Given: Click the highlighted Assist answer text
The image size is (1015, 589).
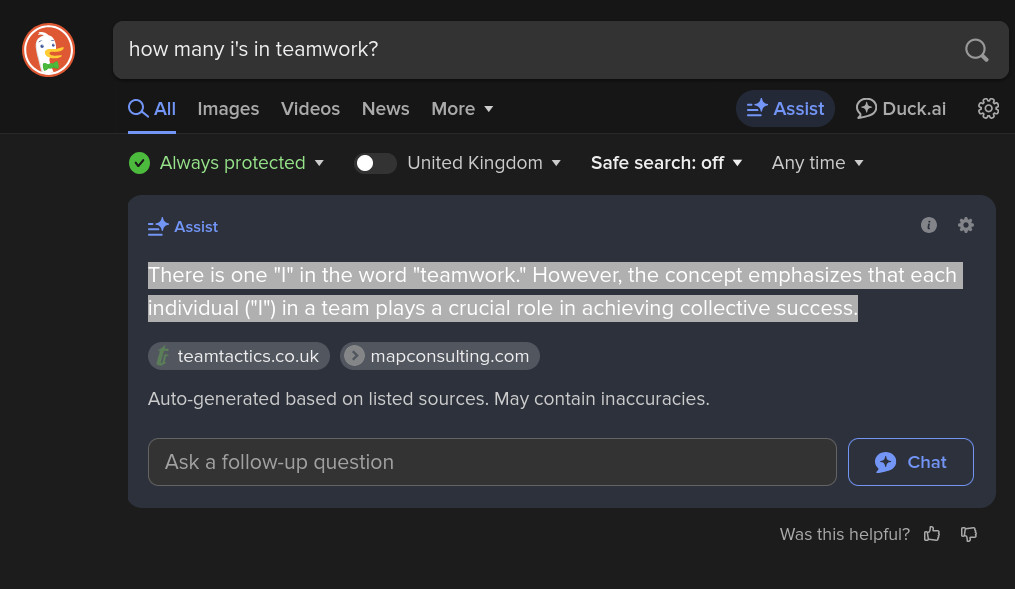Looking at the screenshot, I should coord(555,291).
